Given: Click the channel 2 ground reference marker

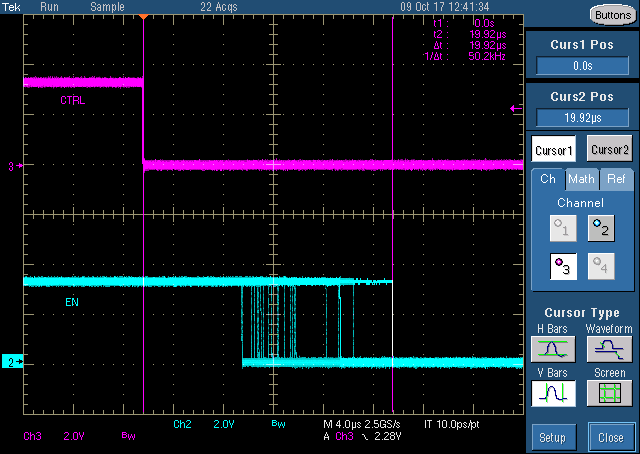Looking at the screenshot, I should pos(13,362).
